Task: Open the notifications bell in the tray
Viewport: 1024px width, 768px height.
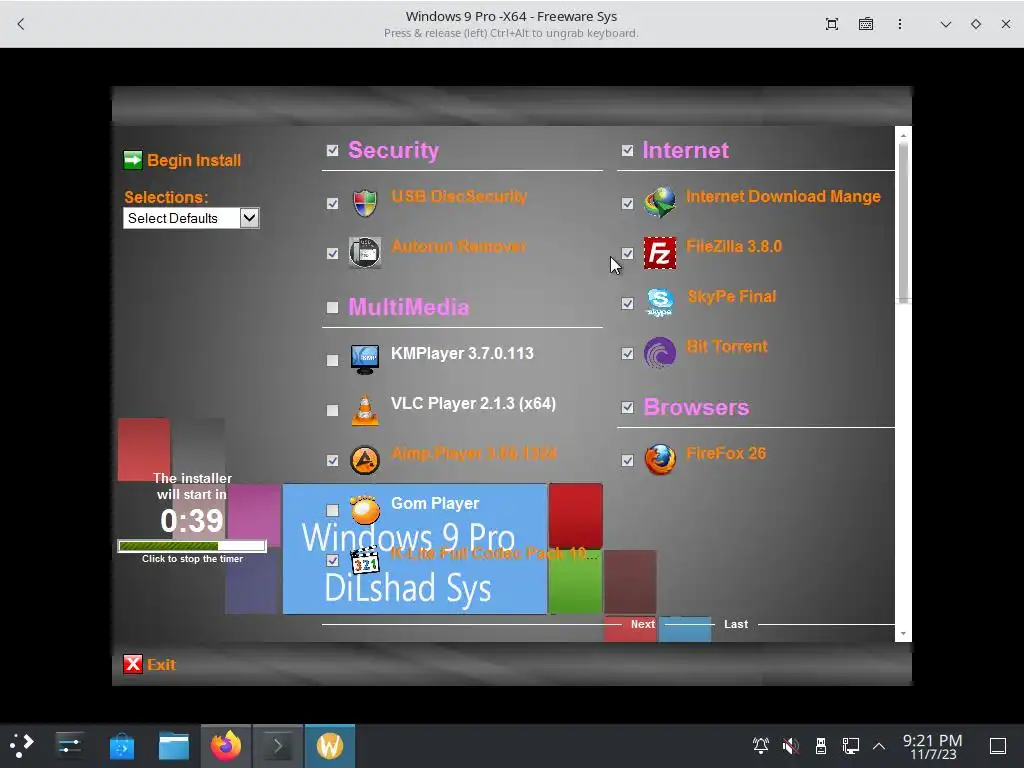Action: tap(761, 745)
